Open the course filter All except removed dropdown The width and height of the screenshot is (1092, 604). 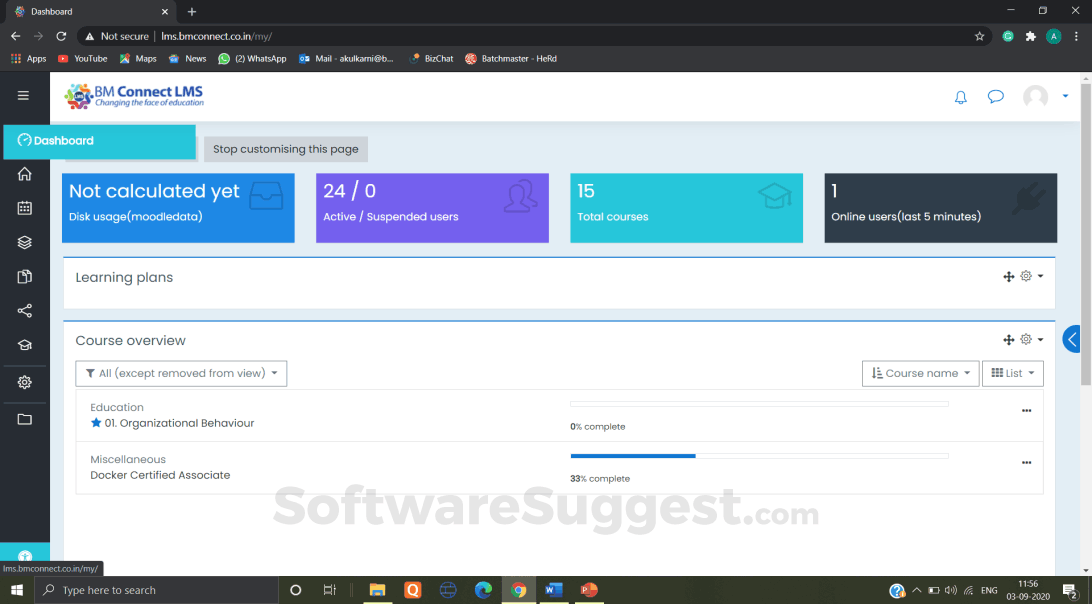point(181,373)
